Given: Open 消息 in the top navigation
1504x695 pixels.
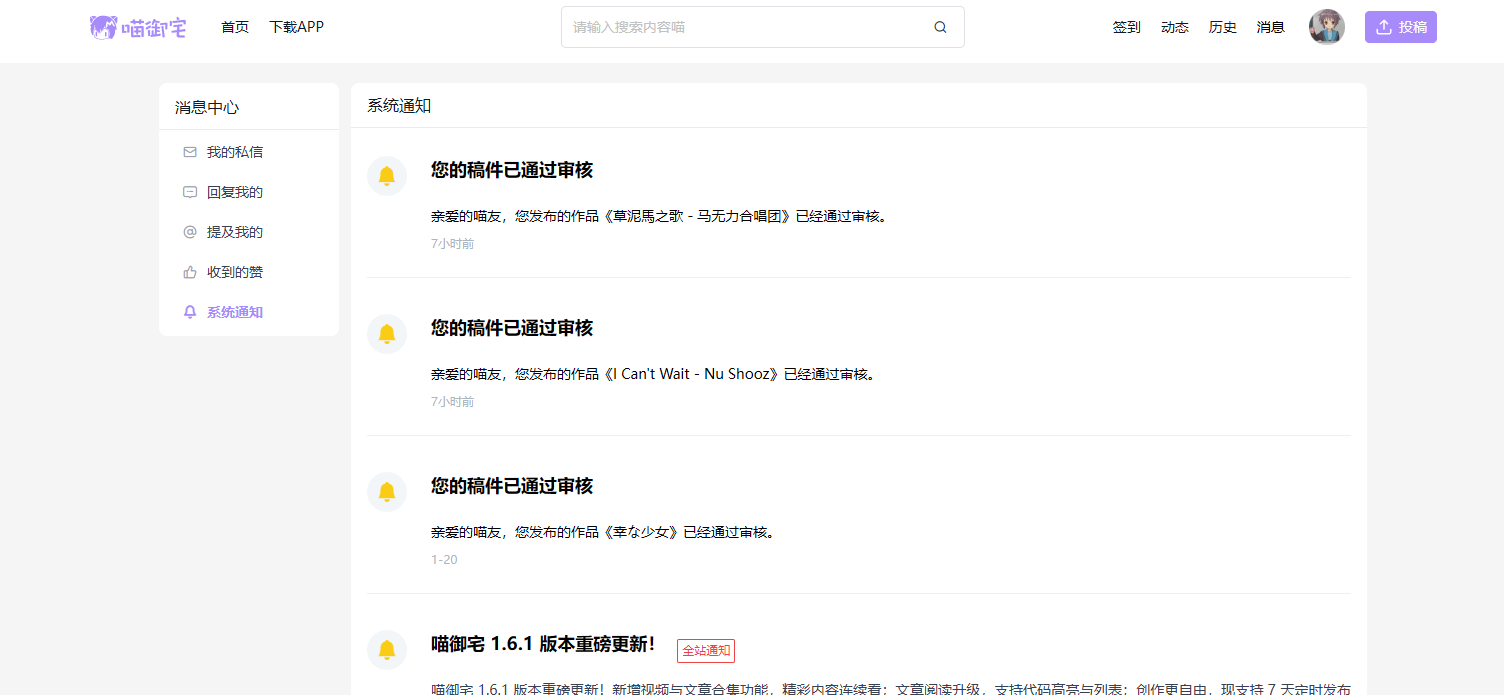Looking at the screenshot, I should click(x=1270, y=27).
